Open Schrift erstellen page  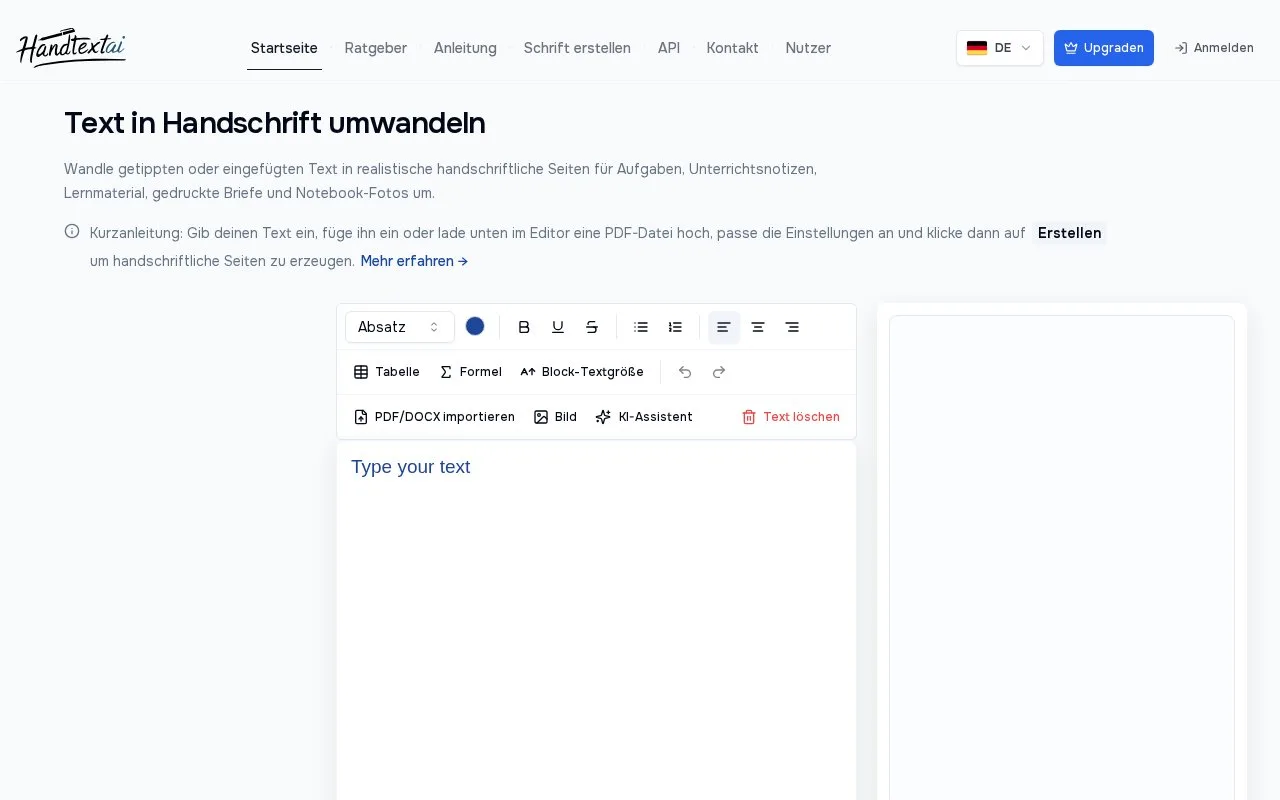[x=577, y=48]
